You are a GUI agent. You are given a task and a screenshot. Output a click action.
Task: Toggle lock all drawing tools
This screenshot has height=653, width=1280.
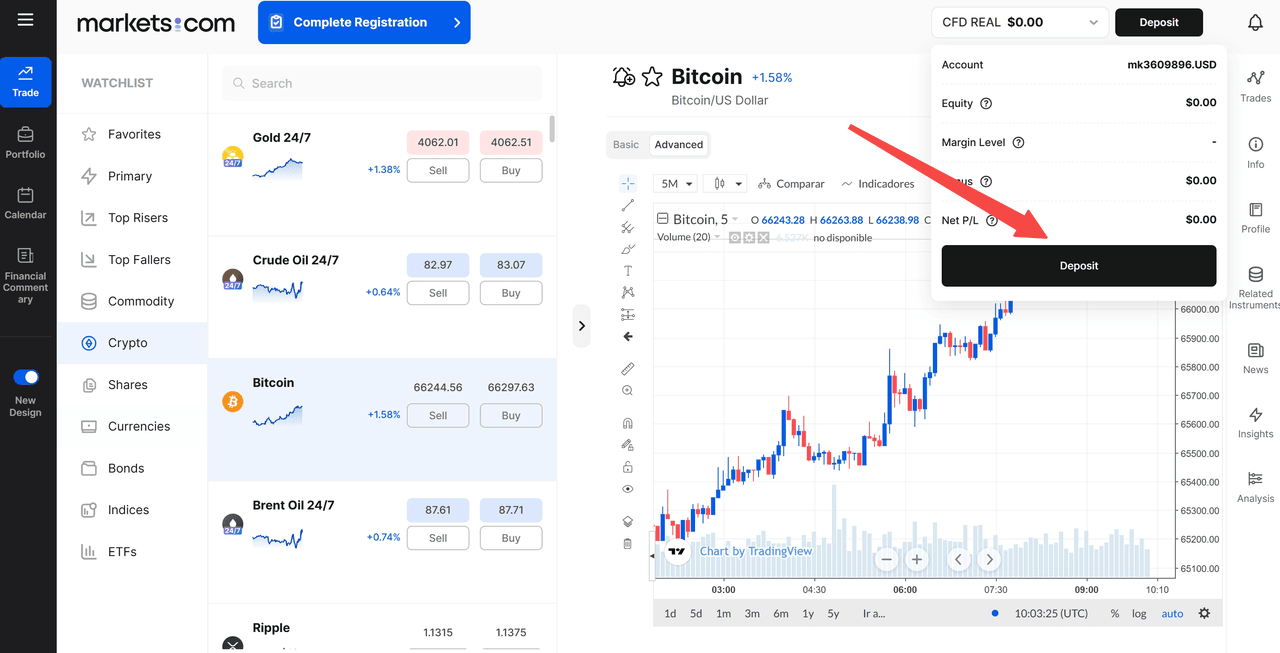(628, 467)
